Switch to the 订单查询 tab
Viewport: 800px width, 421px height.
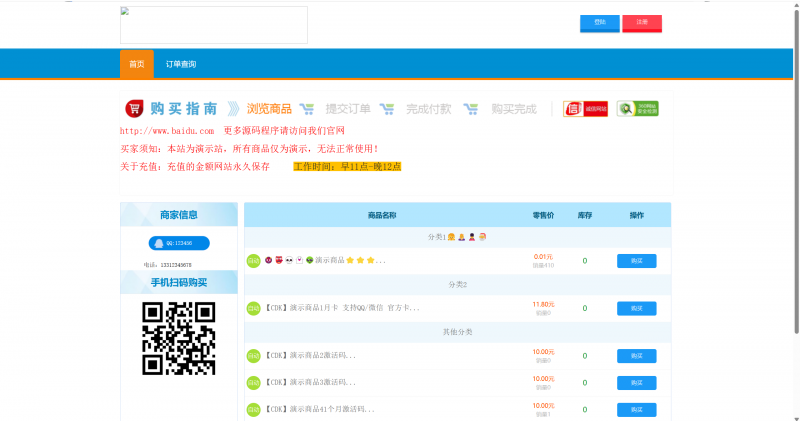point(181,64)
